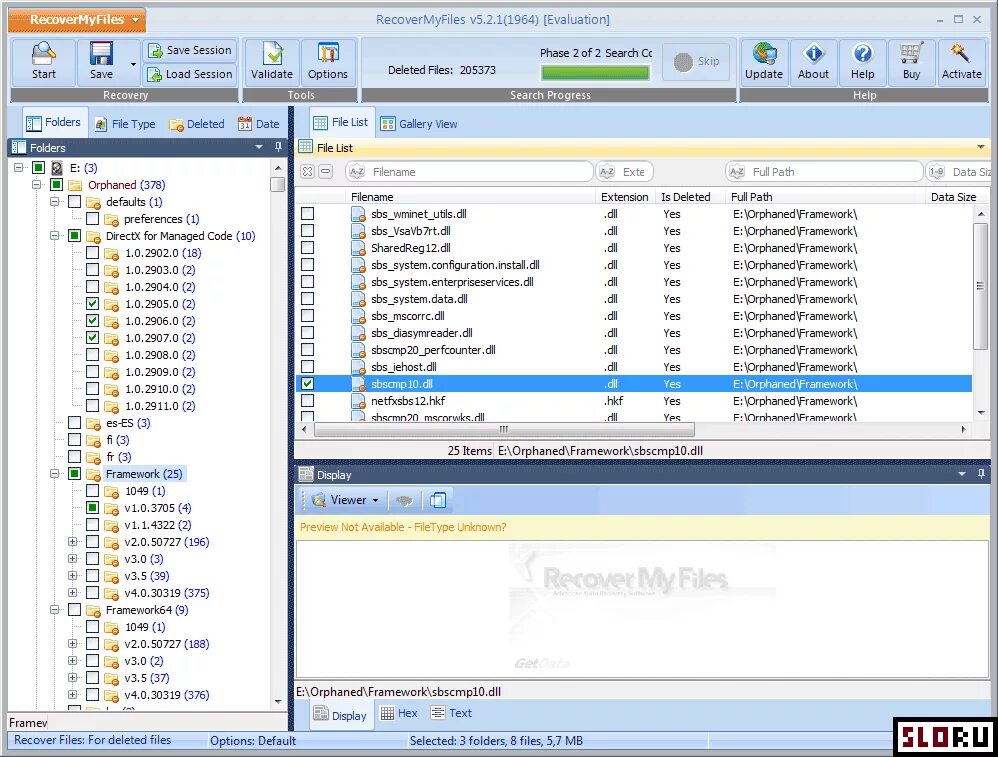This screenshot has width=998, height=757.
Task: Switch to Gallery View tab
Action: (x=419, y=124)
